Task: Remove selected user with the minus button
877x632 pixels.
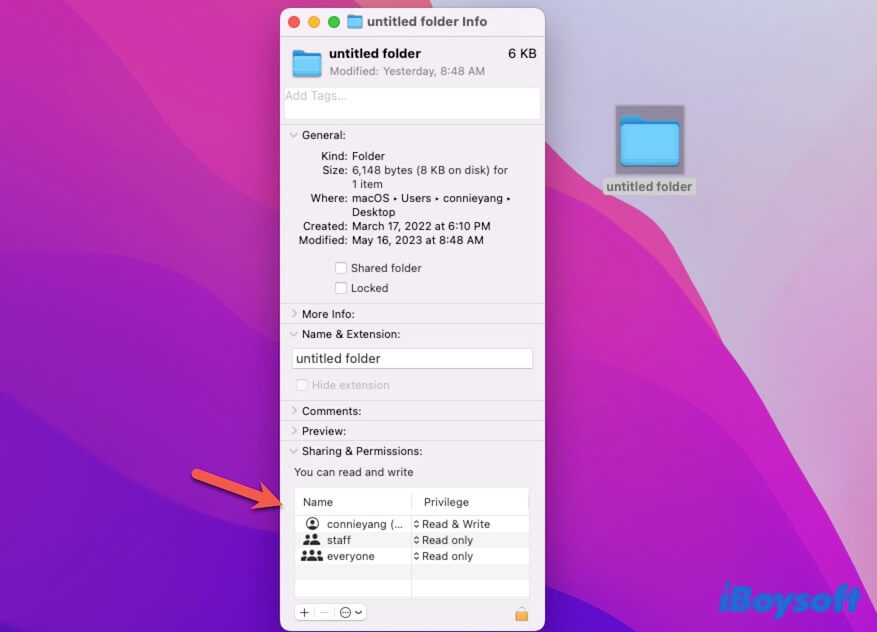Action: pyautogui.click(x=322, y=612)
